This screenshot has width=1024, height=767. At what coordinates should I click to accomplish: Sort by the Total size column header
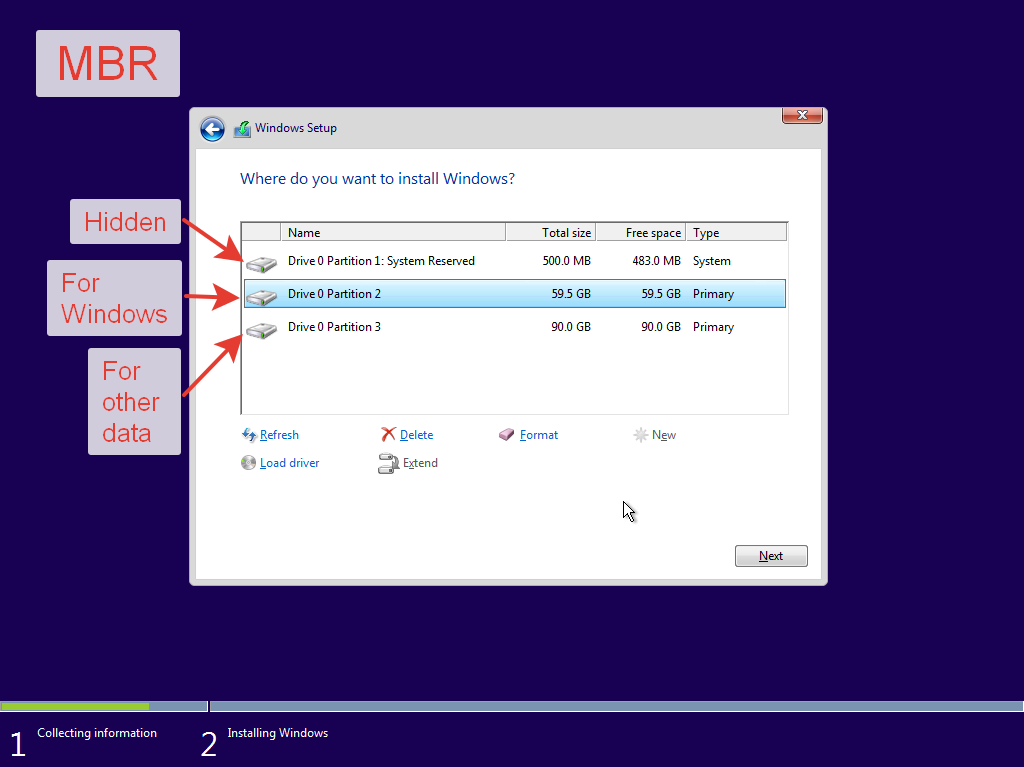click(551, 233)
